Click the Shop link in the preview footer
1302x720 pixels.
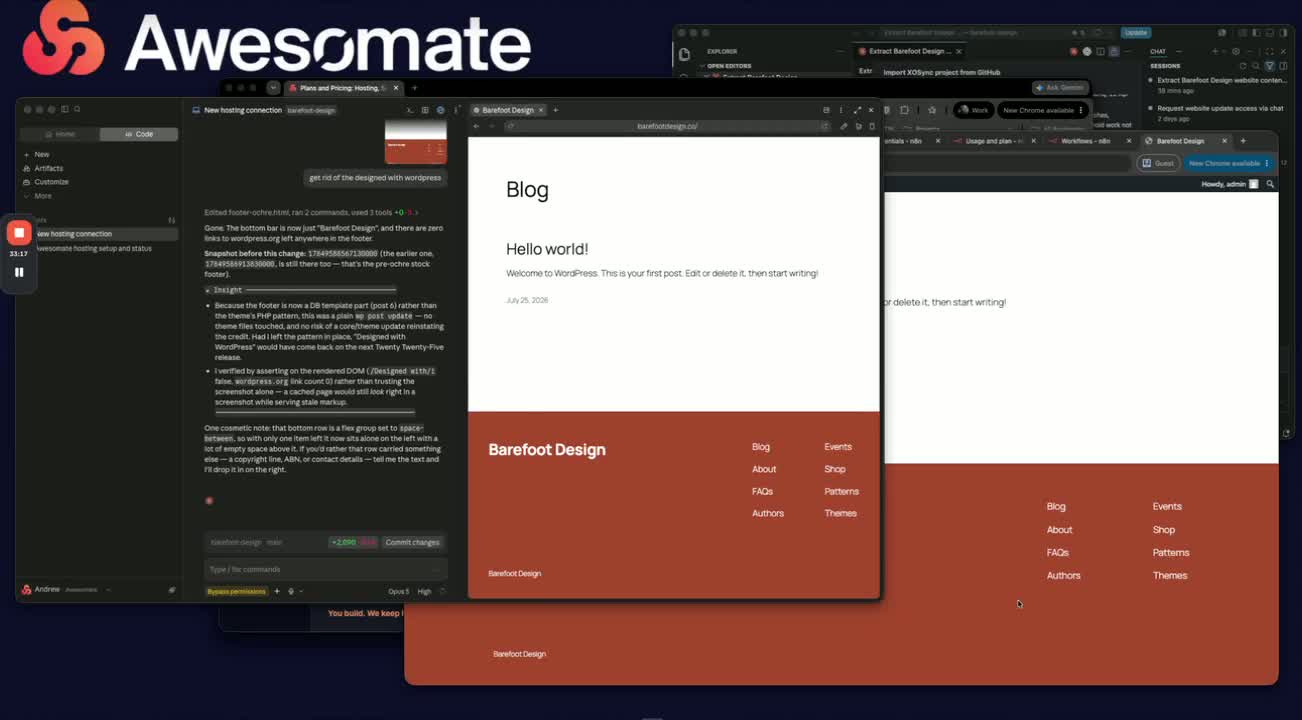click(835, 469)
